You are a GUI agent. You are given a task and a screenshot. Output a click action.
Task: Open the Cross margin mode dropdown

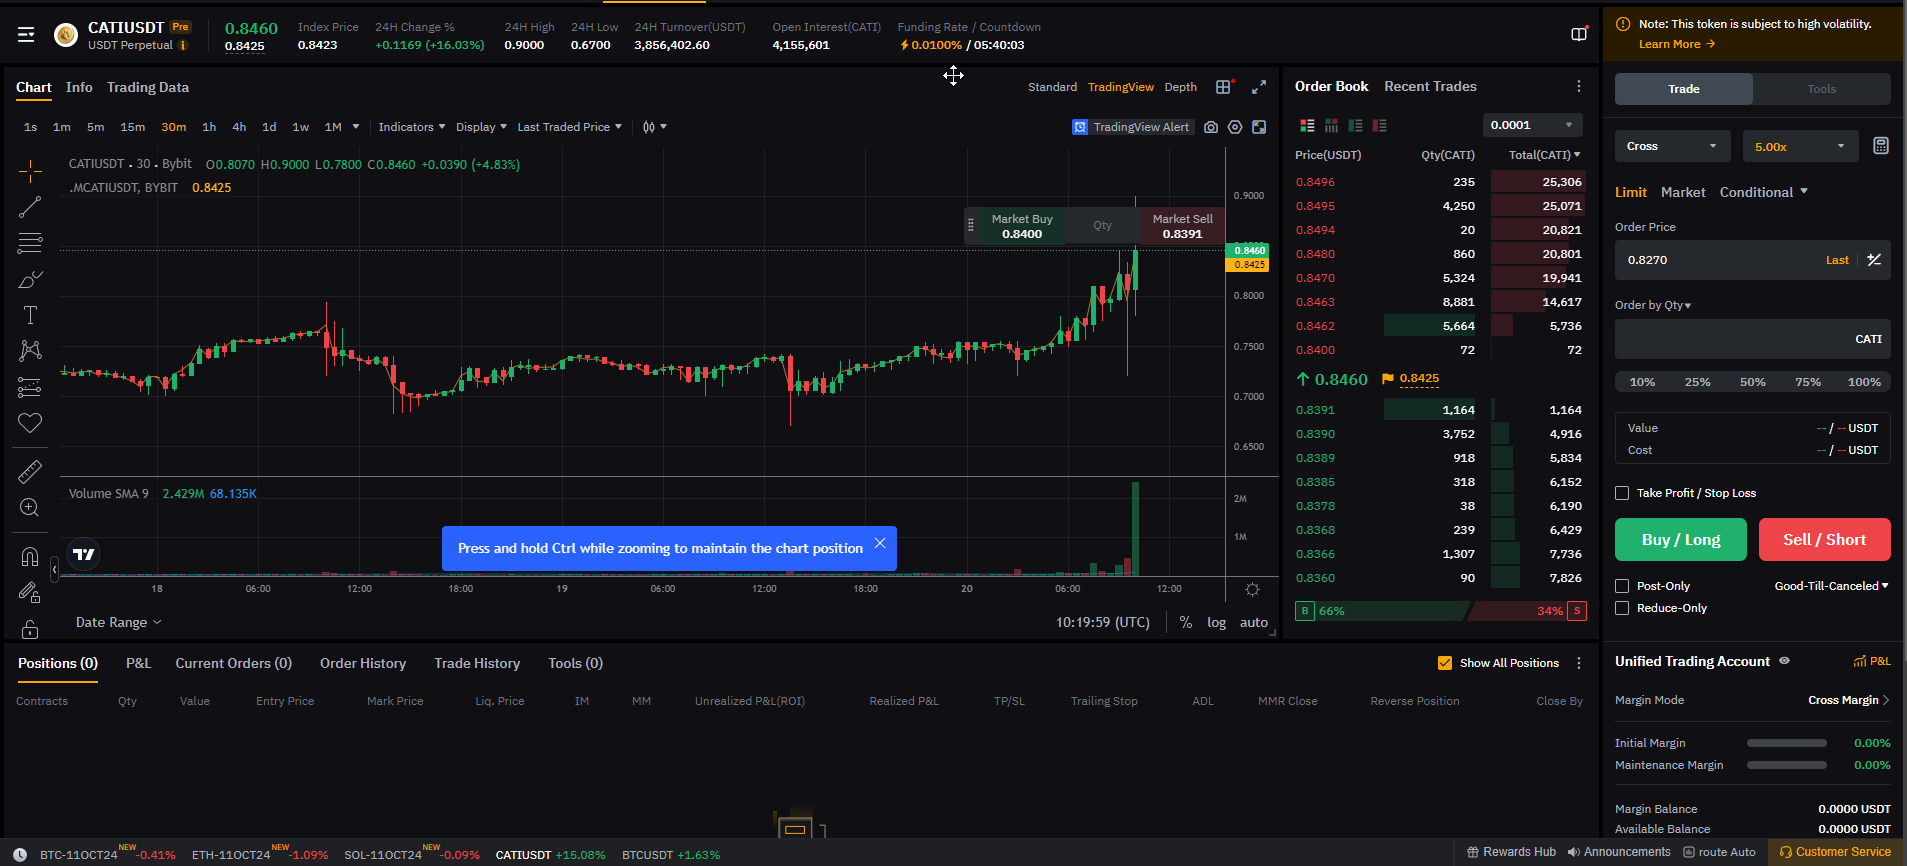coord(1671,146)
